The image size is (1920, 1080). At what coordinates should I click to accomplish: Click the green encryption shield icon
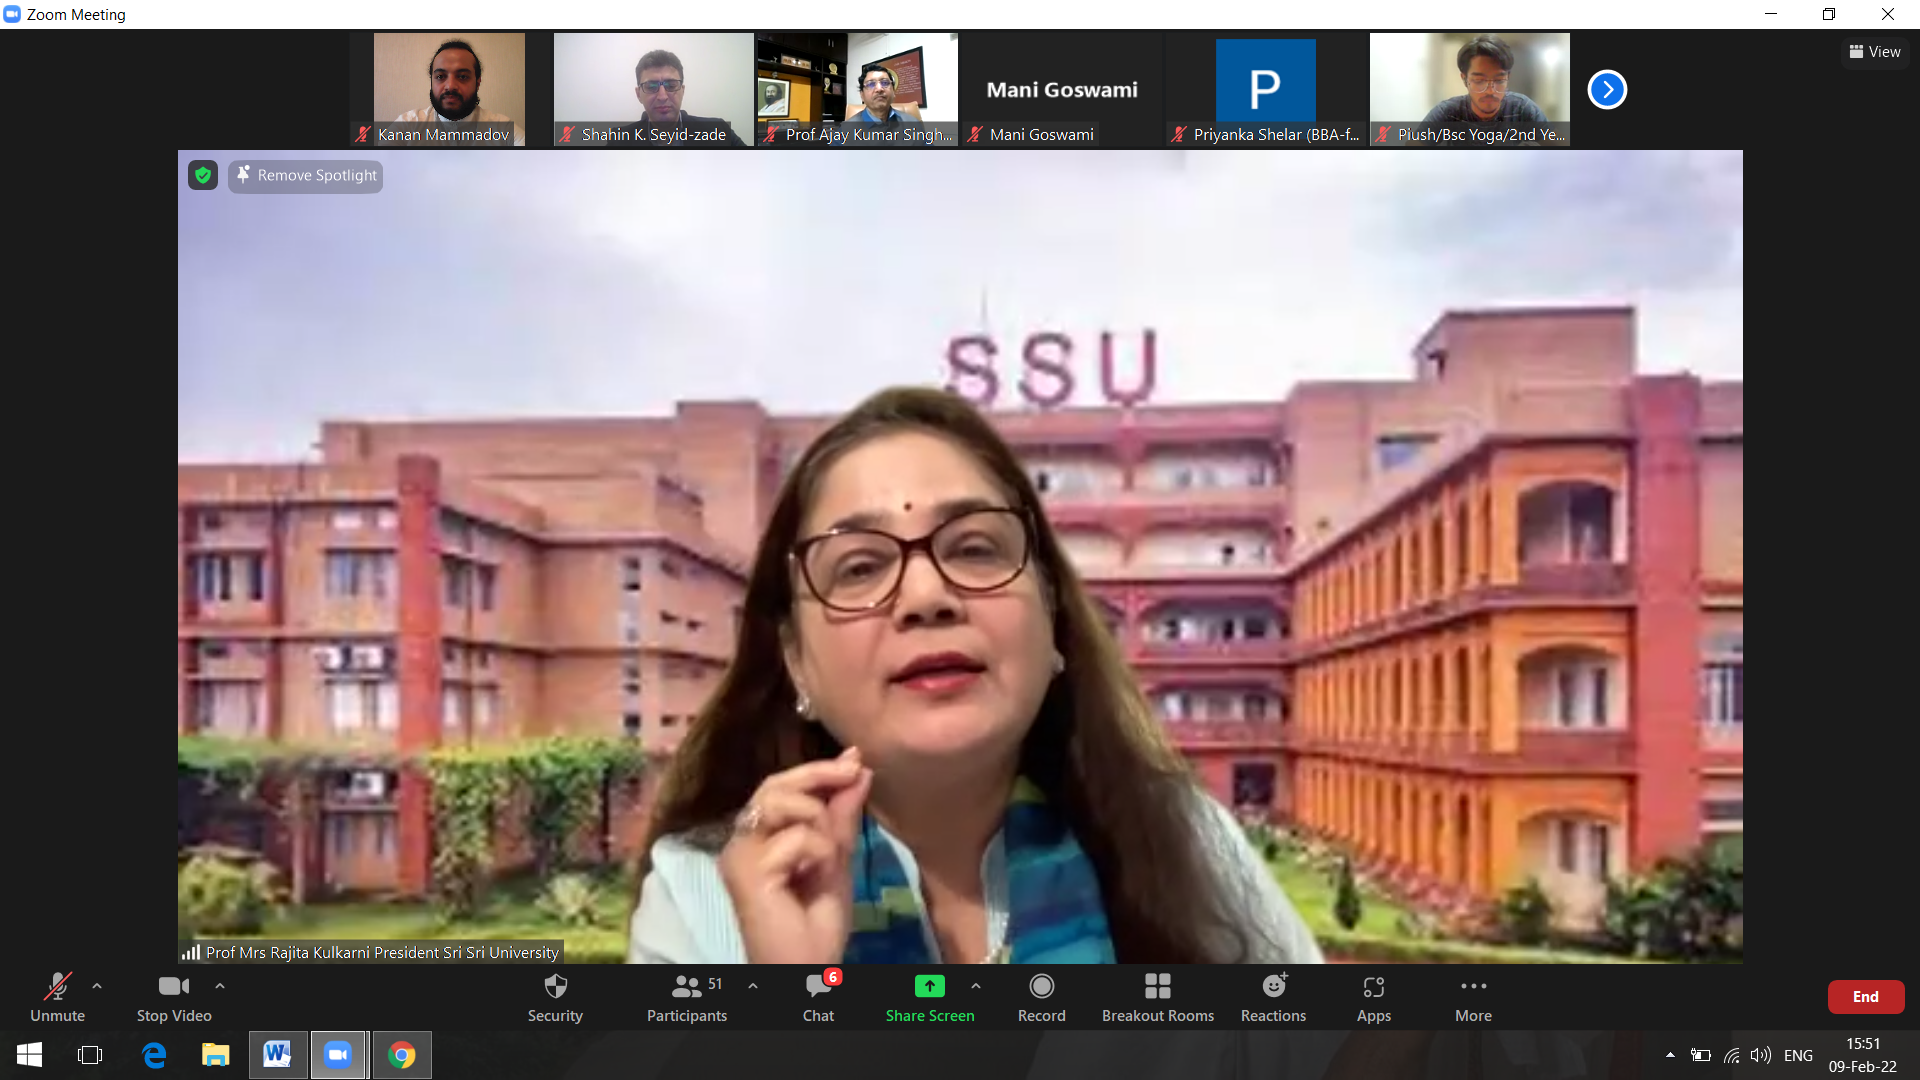203,176
